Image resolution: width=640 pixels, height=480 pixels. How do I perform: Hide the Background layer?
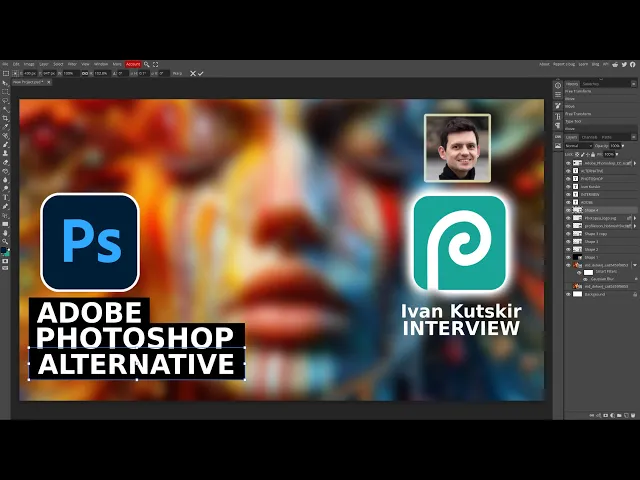pos(568,294)
